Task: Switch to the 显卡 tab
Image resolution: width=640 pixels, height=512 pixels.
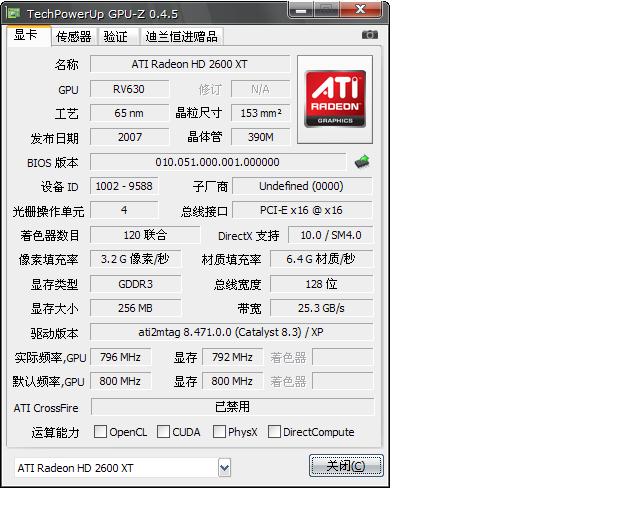Action: [x=28, y=35]
